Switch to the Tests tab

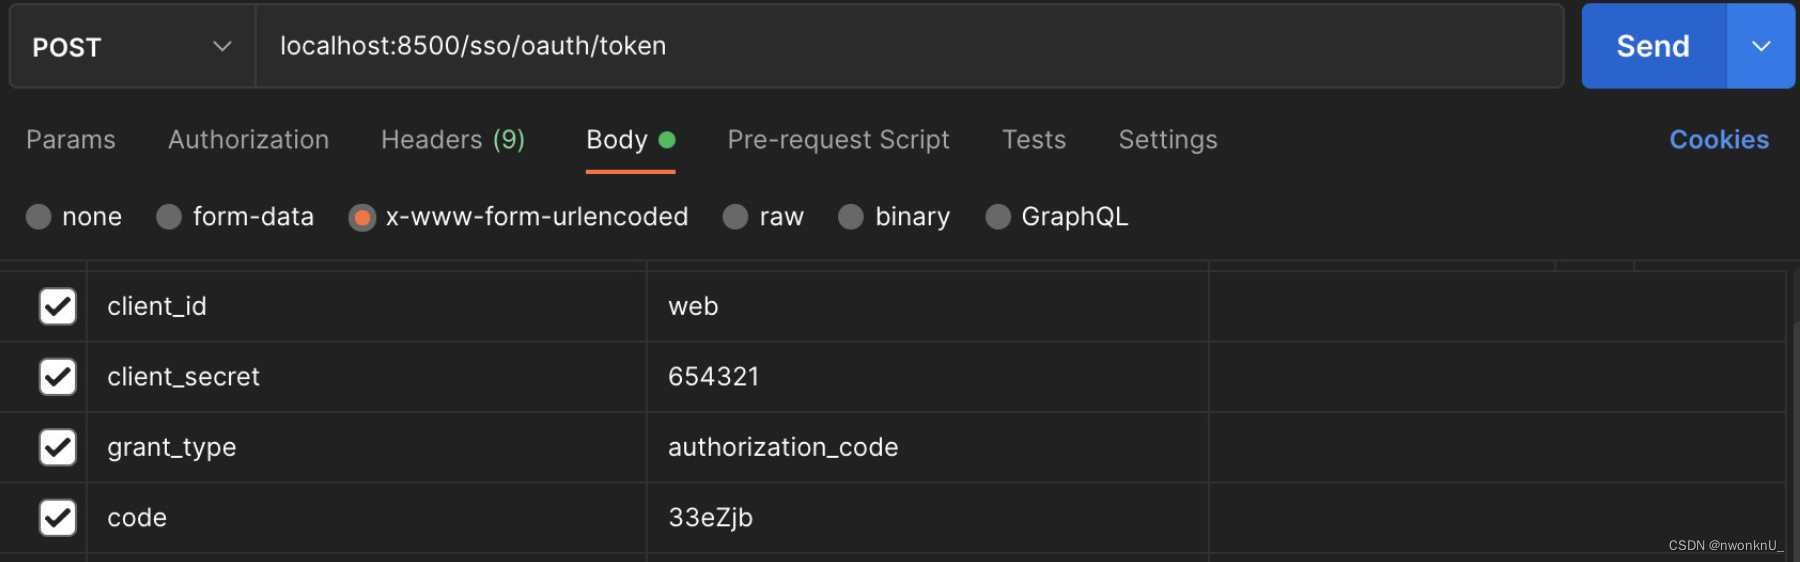coord(1034,139)
